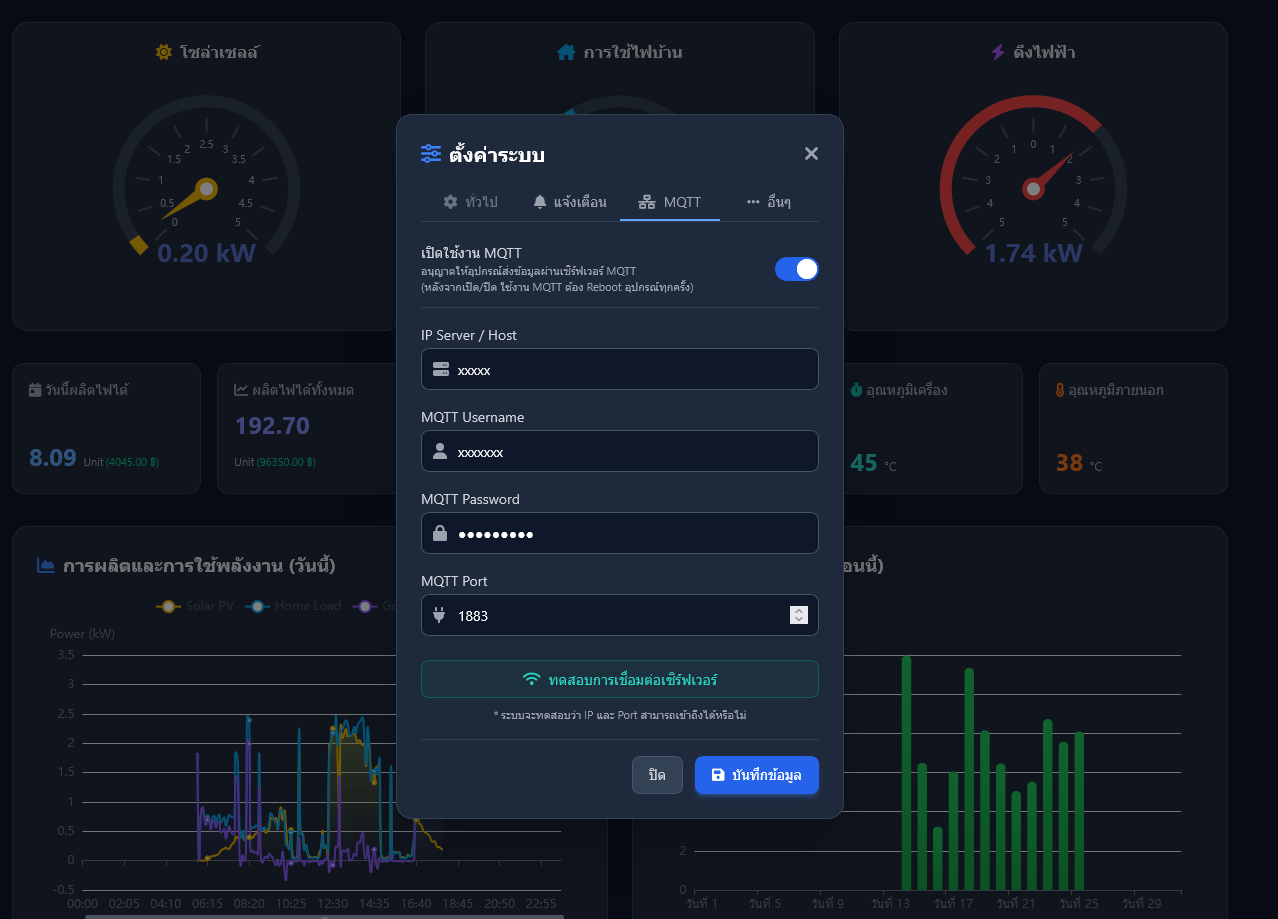1278x919 pixels.
Task: Click the lock icon in password field
Action: 440,533
